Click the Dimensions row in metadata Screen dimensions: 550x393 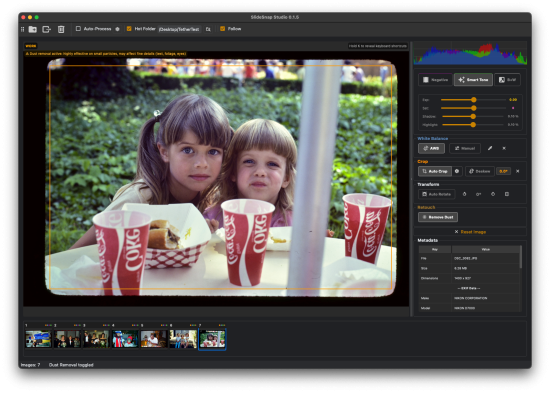[469, 278]
